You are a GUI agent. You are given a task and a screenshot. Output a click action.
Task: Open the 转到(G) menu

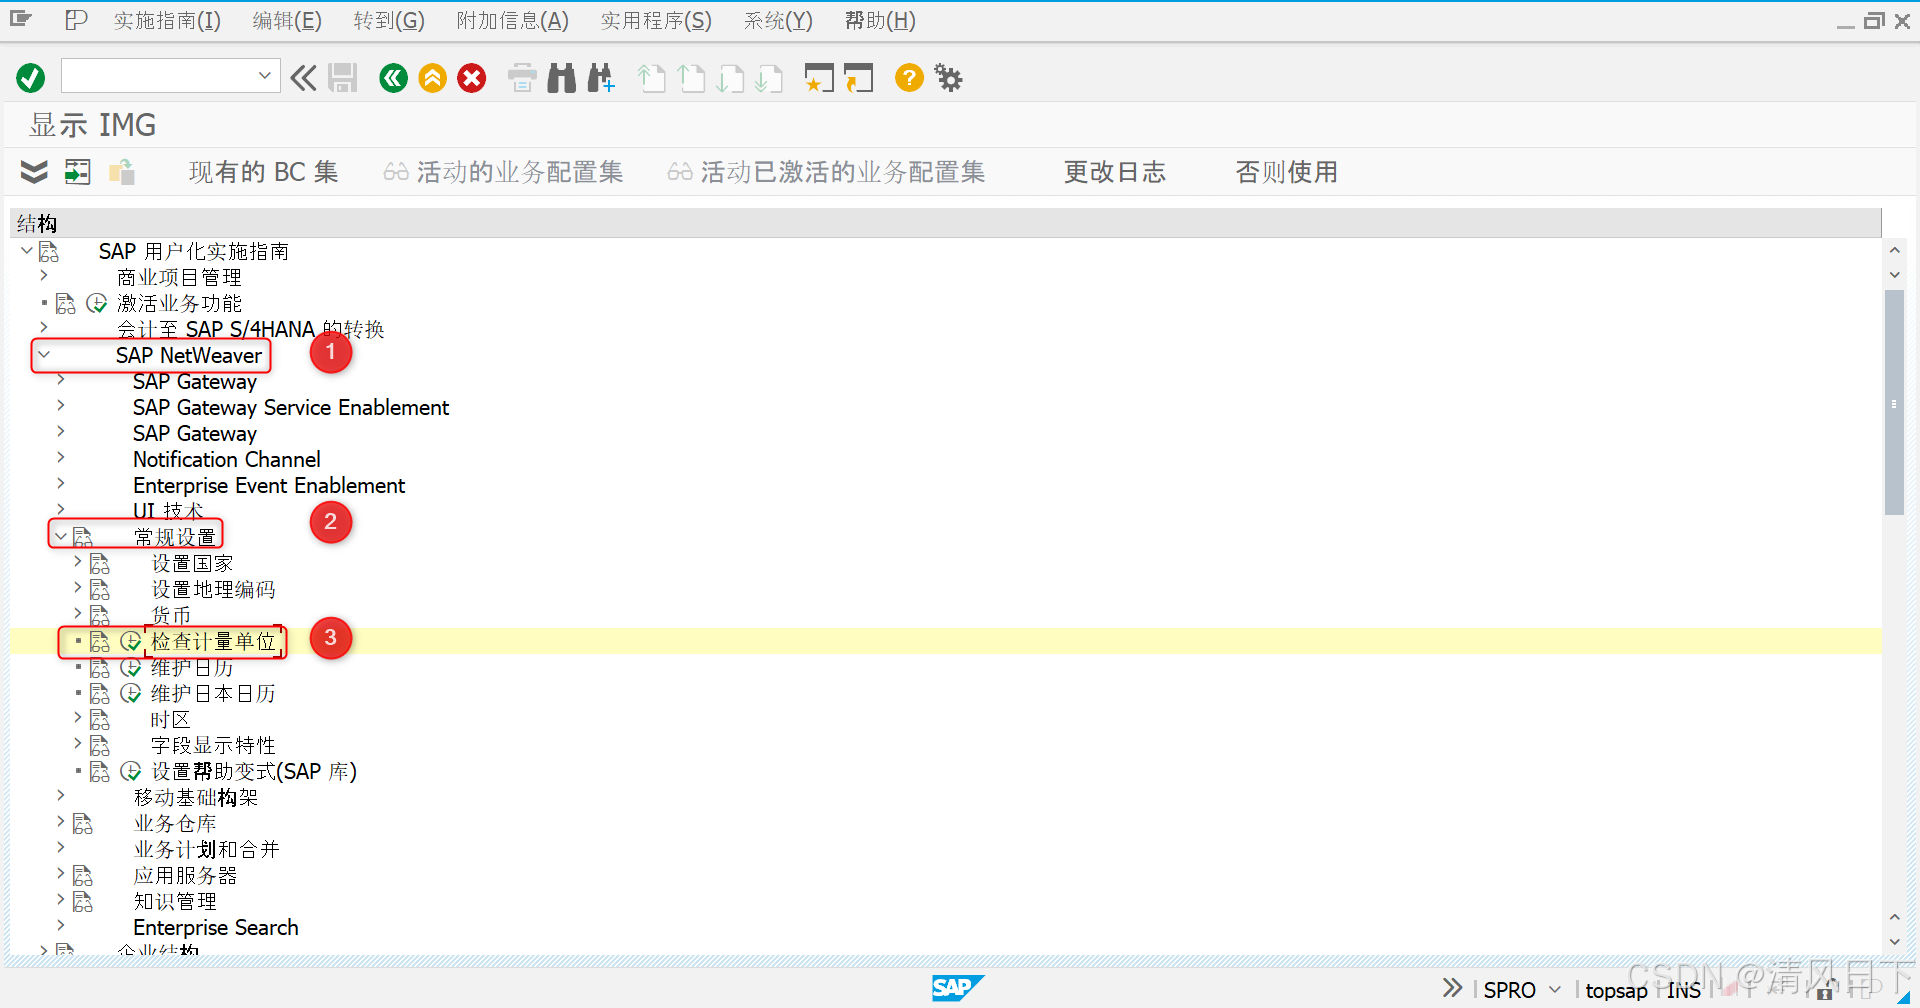coord(389,20)
